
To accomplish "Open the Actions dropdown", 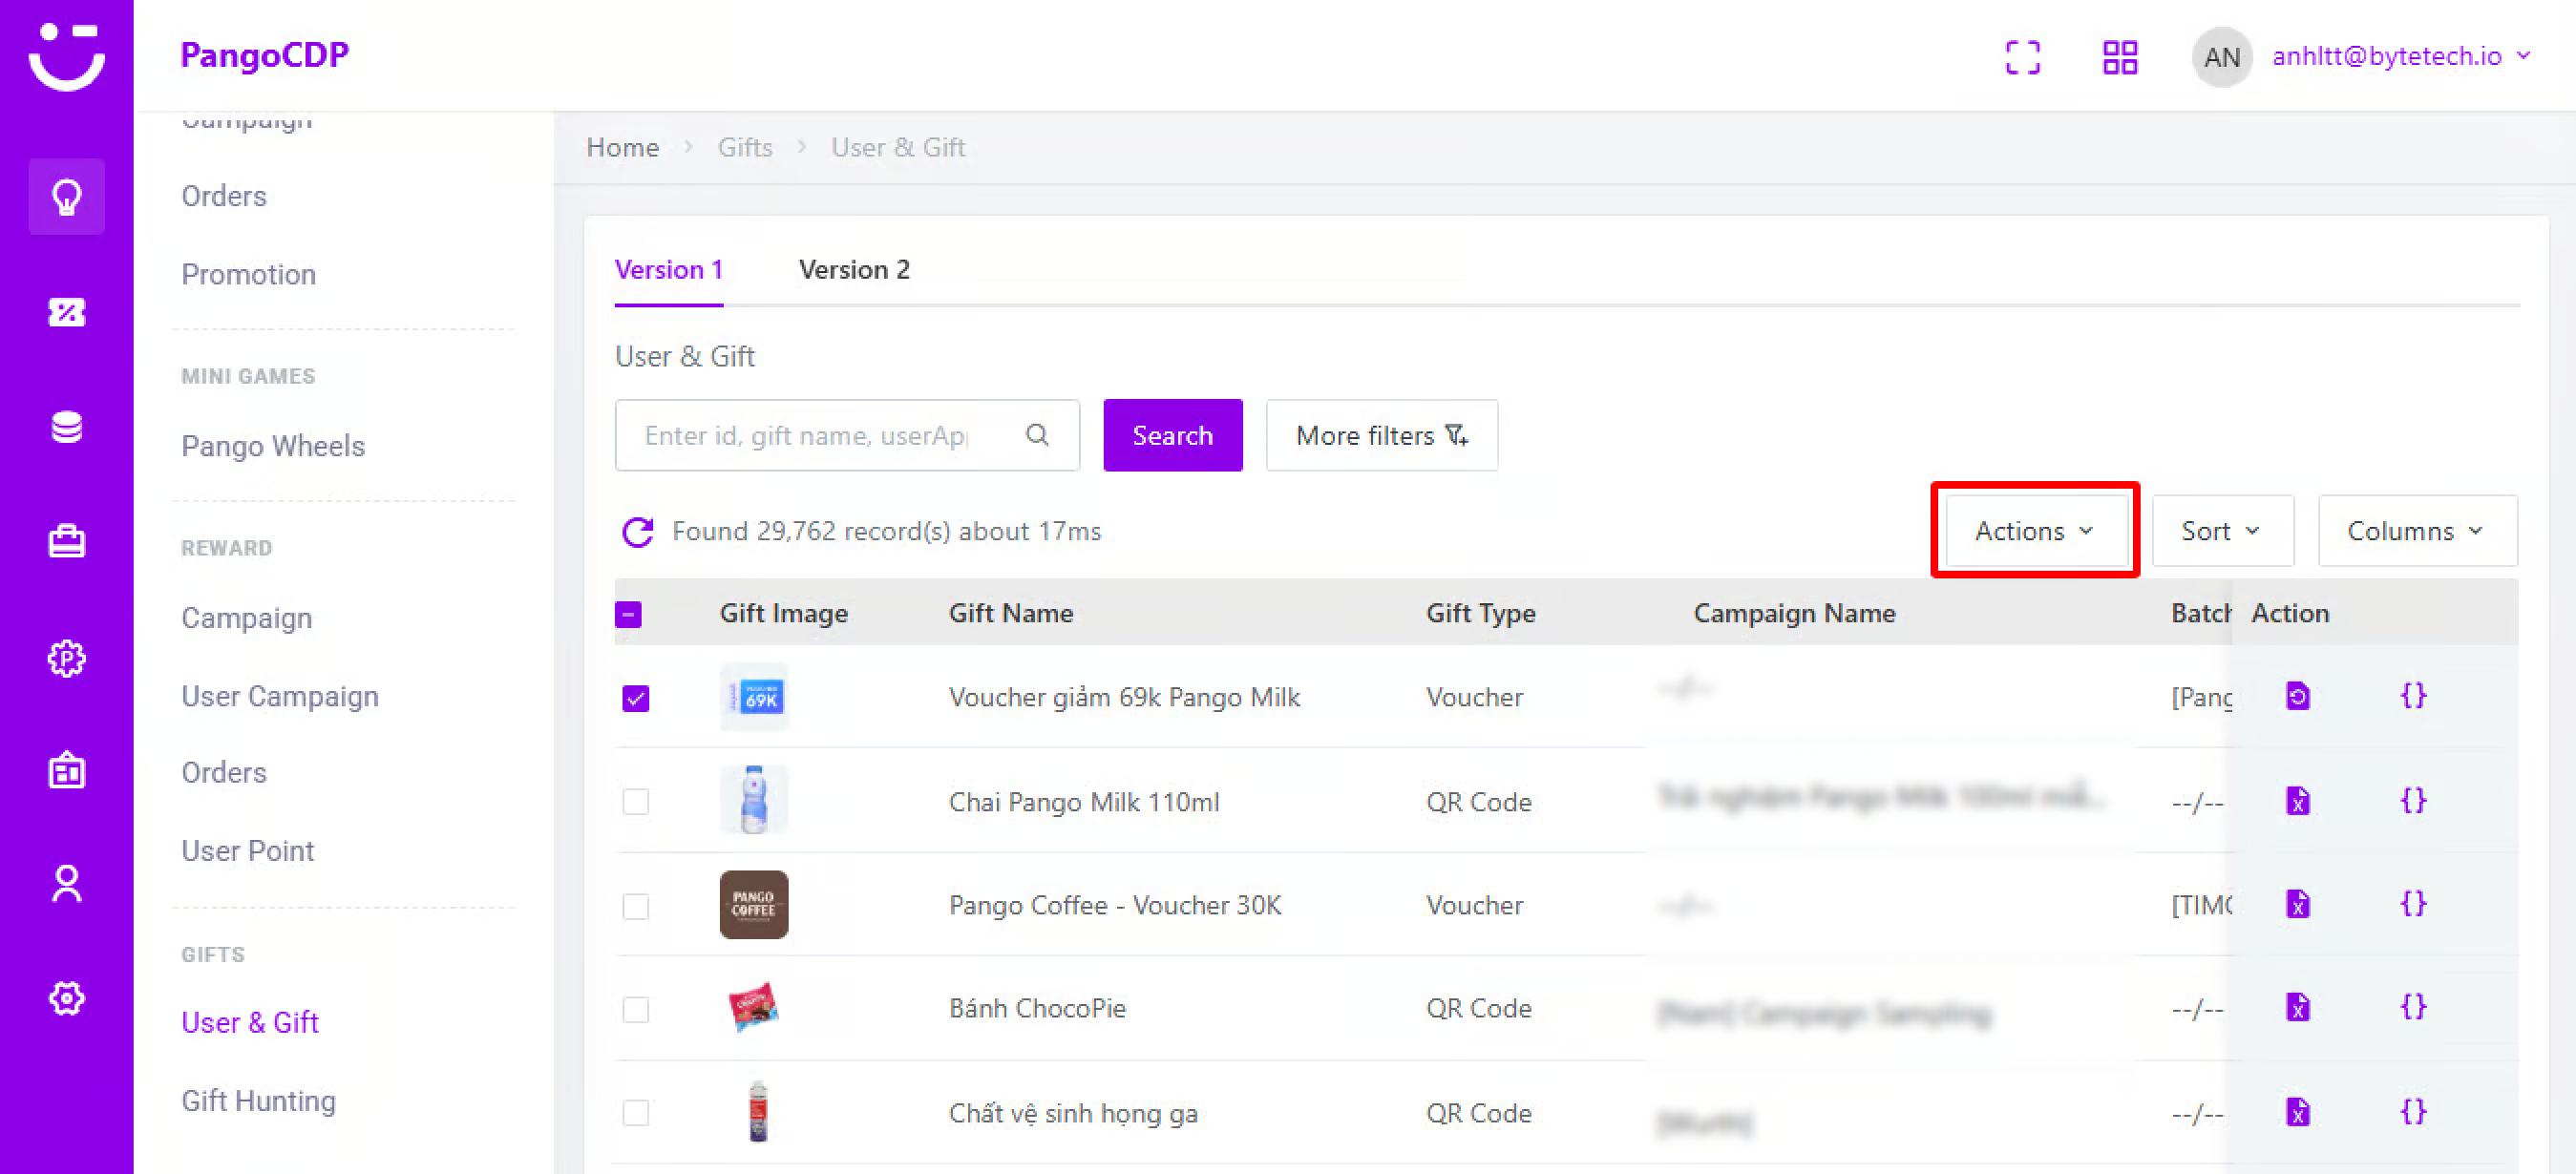I will coord(2035,531).
